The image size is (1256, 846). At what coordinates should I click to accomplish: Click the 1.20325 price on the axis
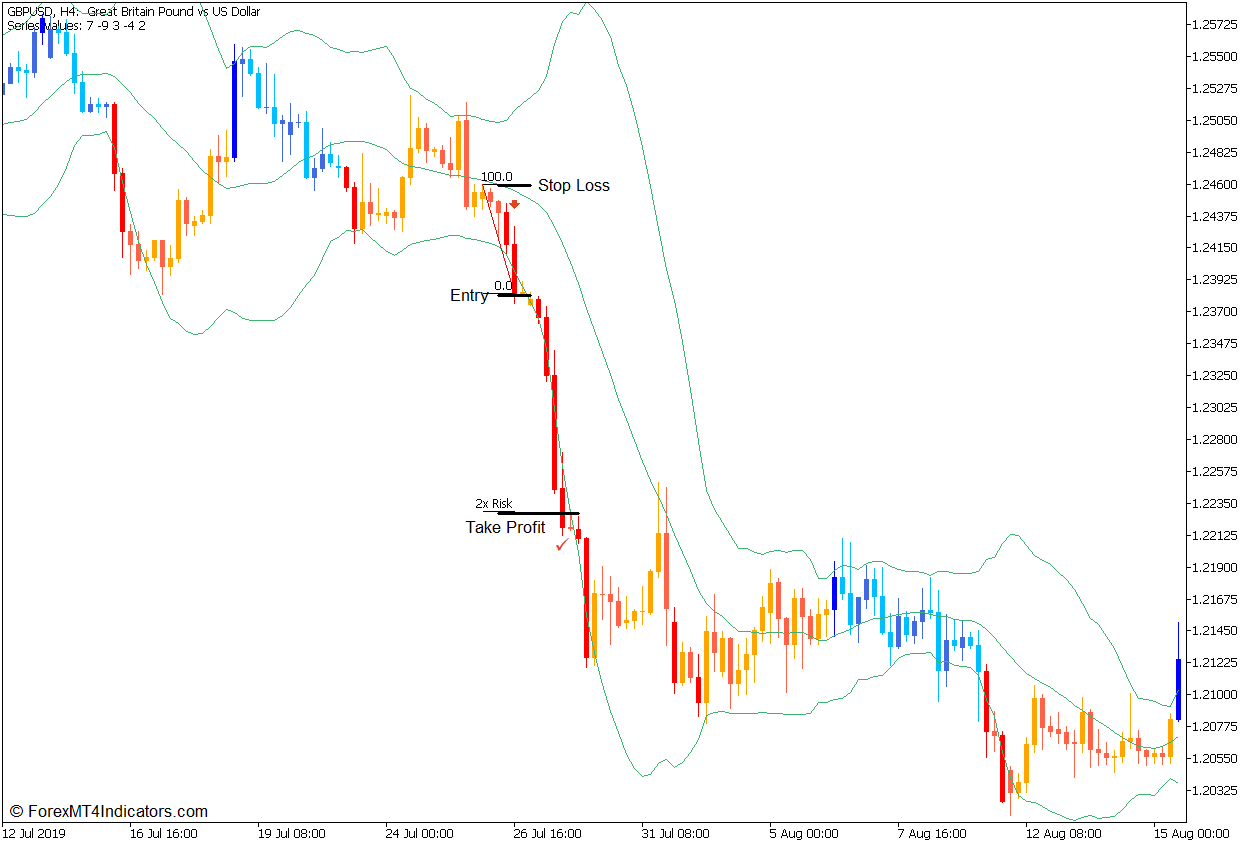(1212, 791)
